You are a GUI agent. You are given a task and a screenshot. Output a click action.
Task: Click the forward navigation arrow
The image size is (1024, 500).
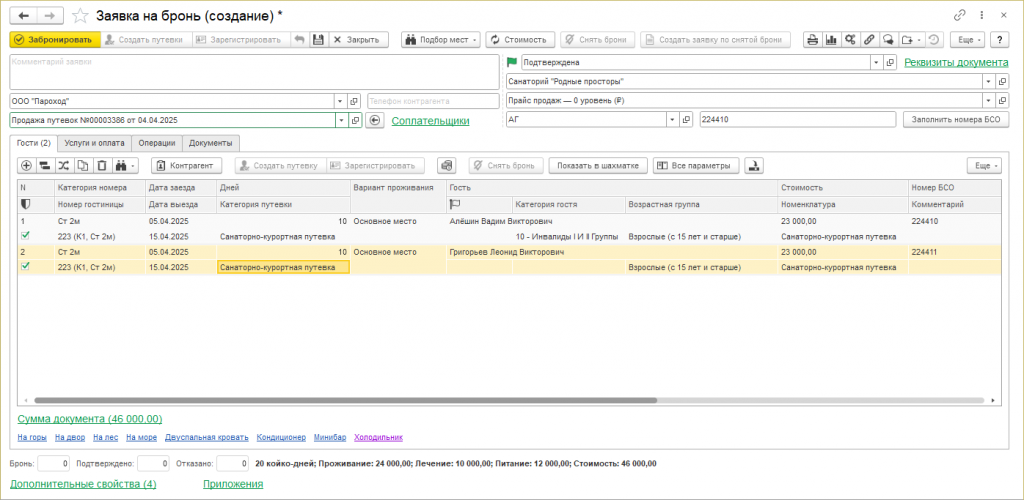tap(50, 15)
